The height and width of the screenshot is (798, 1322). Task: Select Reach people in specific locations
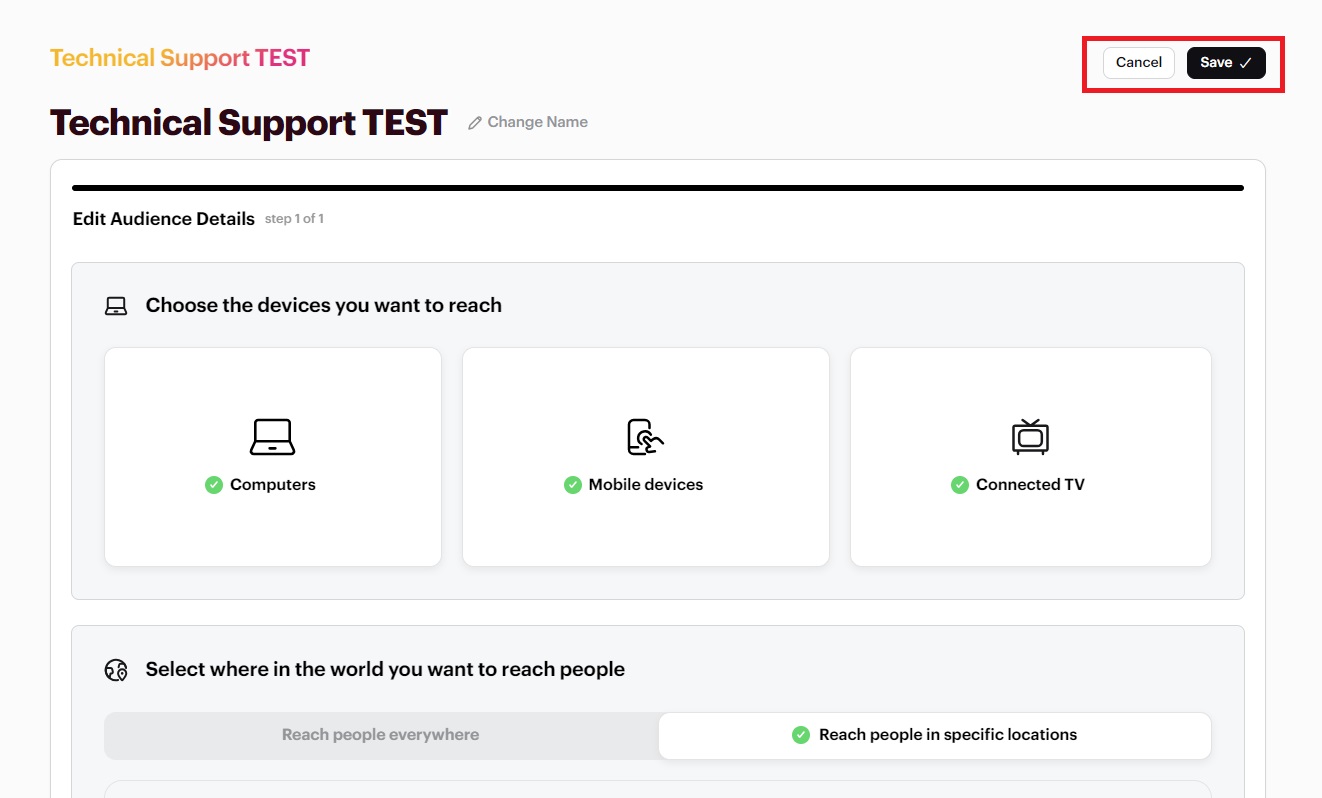pos(935,735)
